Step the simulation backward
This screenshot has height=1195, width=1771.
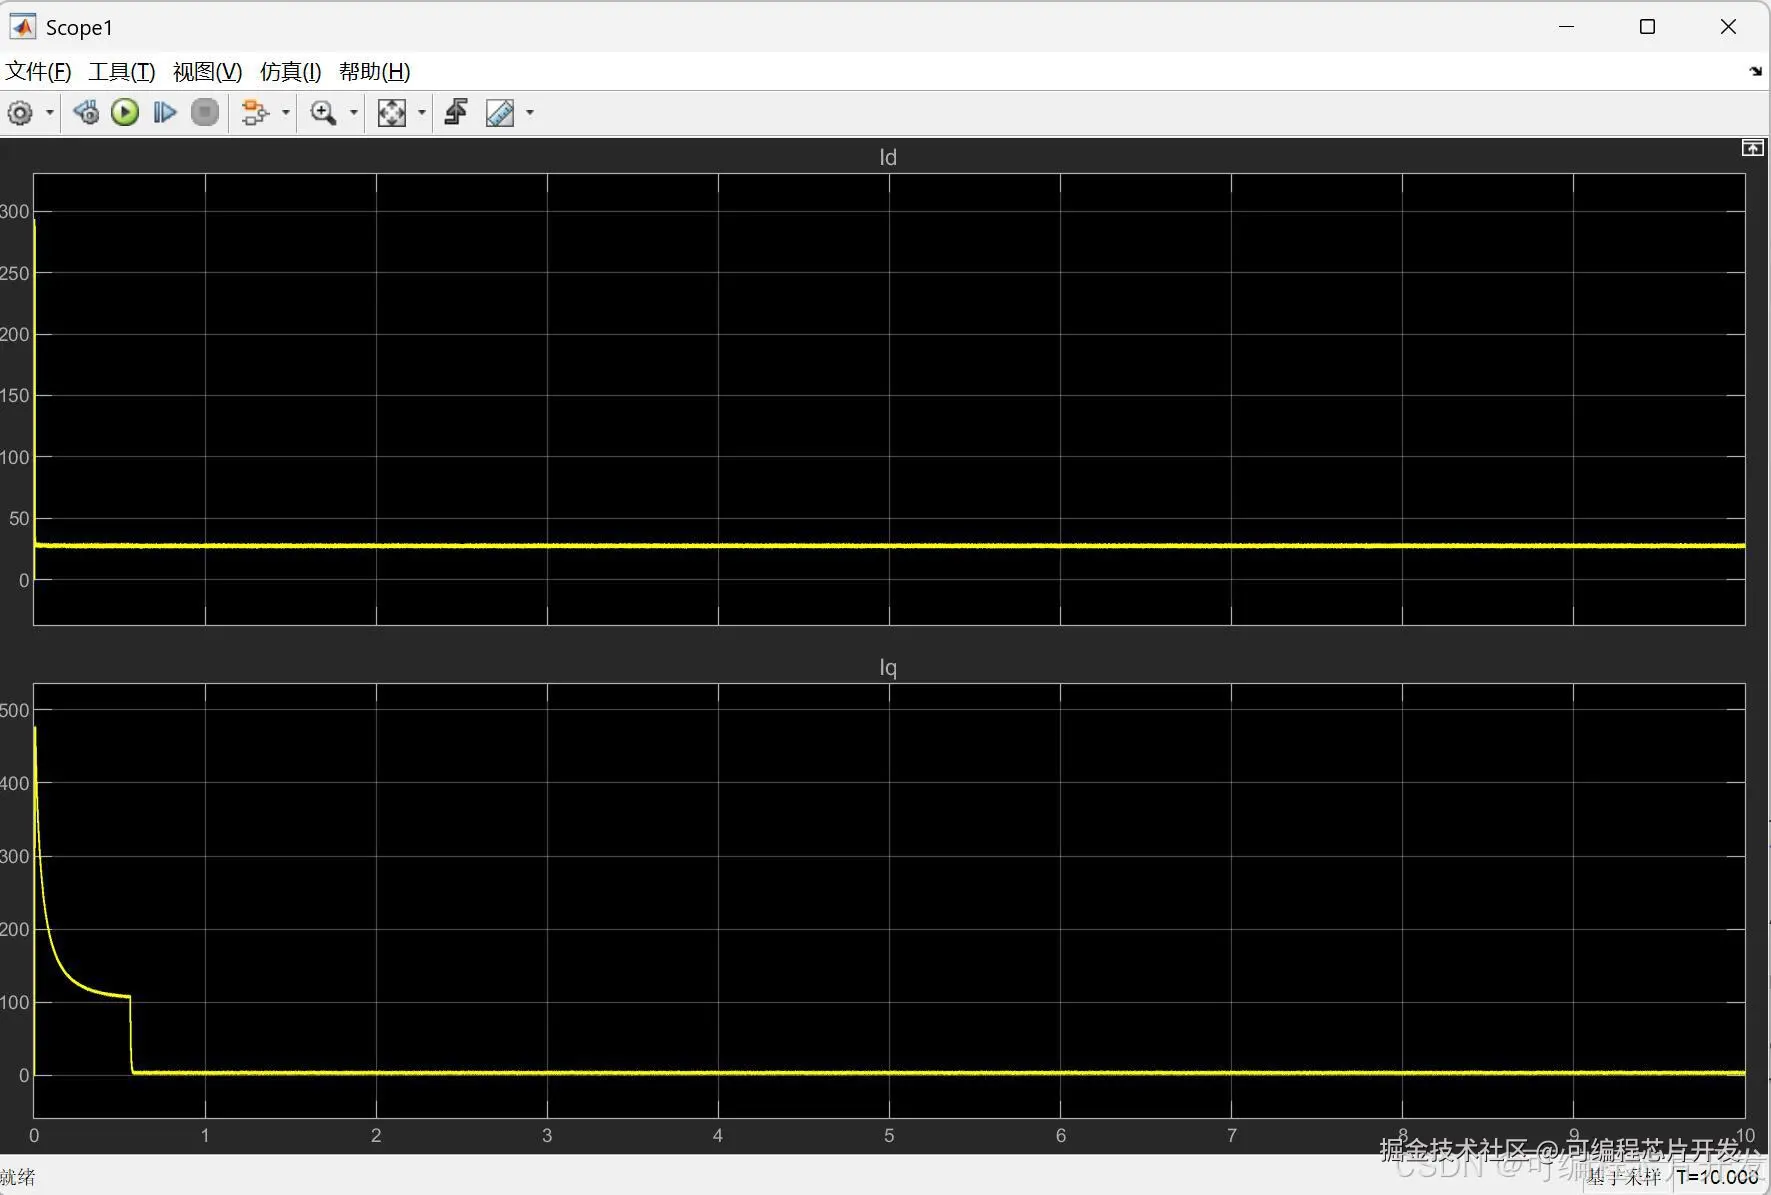pos(86,113)
